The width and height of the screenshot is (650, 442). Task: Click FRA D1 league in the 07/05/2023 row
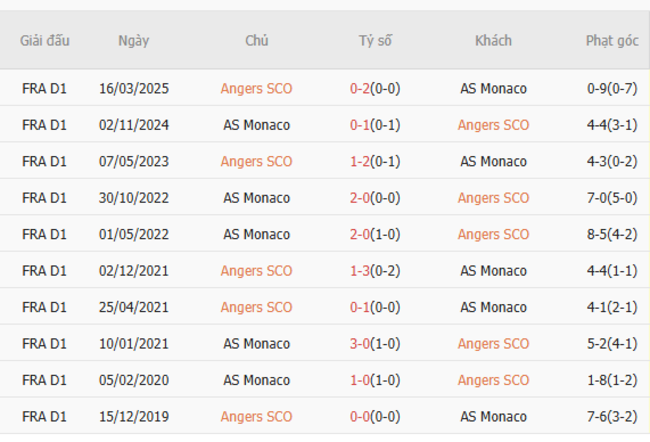pos(44,161)
